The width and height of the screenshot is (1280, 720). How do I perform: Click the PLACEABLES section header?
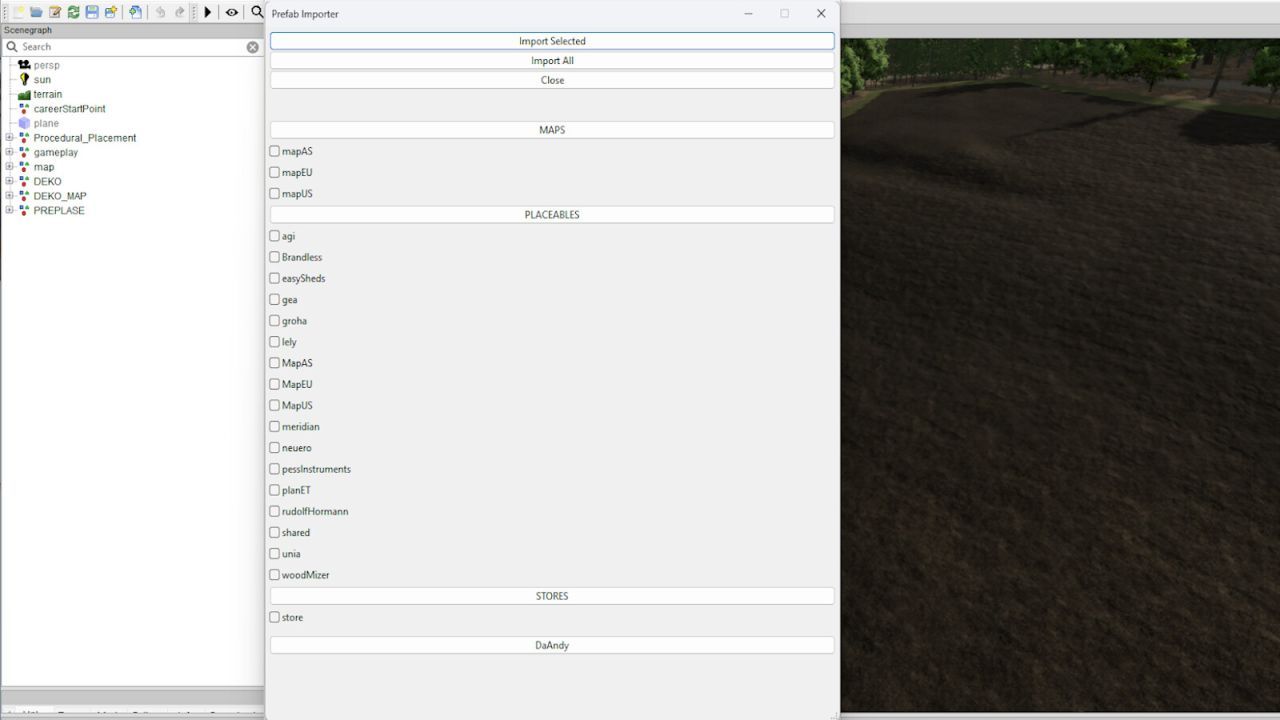(551, 214)
